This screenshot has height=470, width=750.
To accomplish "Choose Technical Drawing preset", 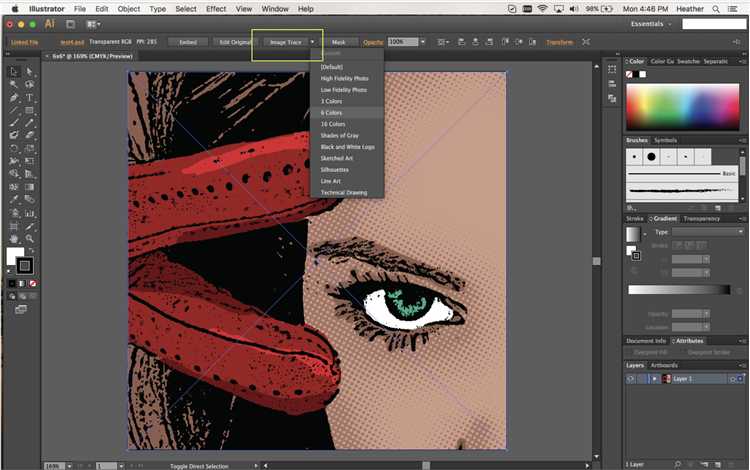I will click(347, 193).
